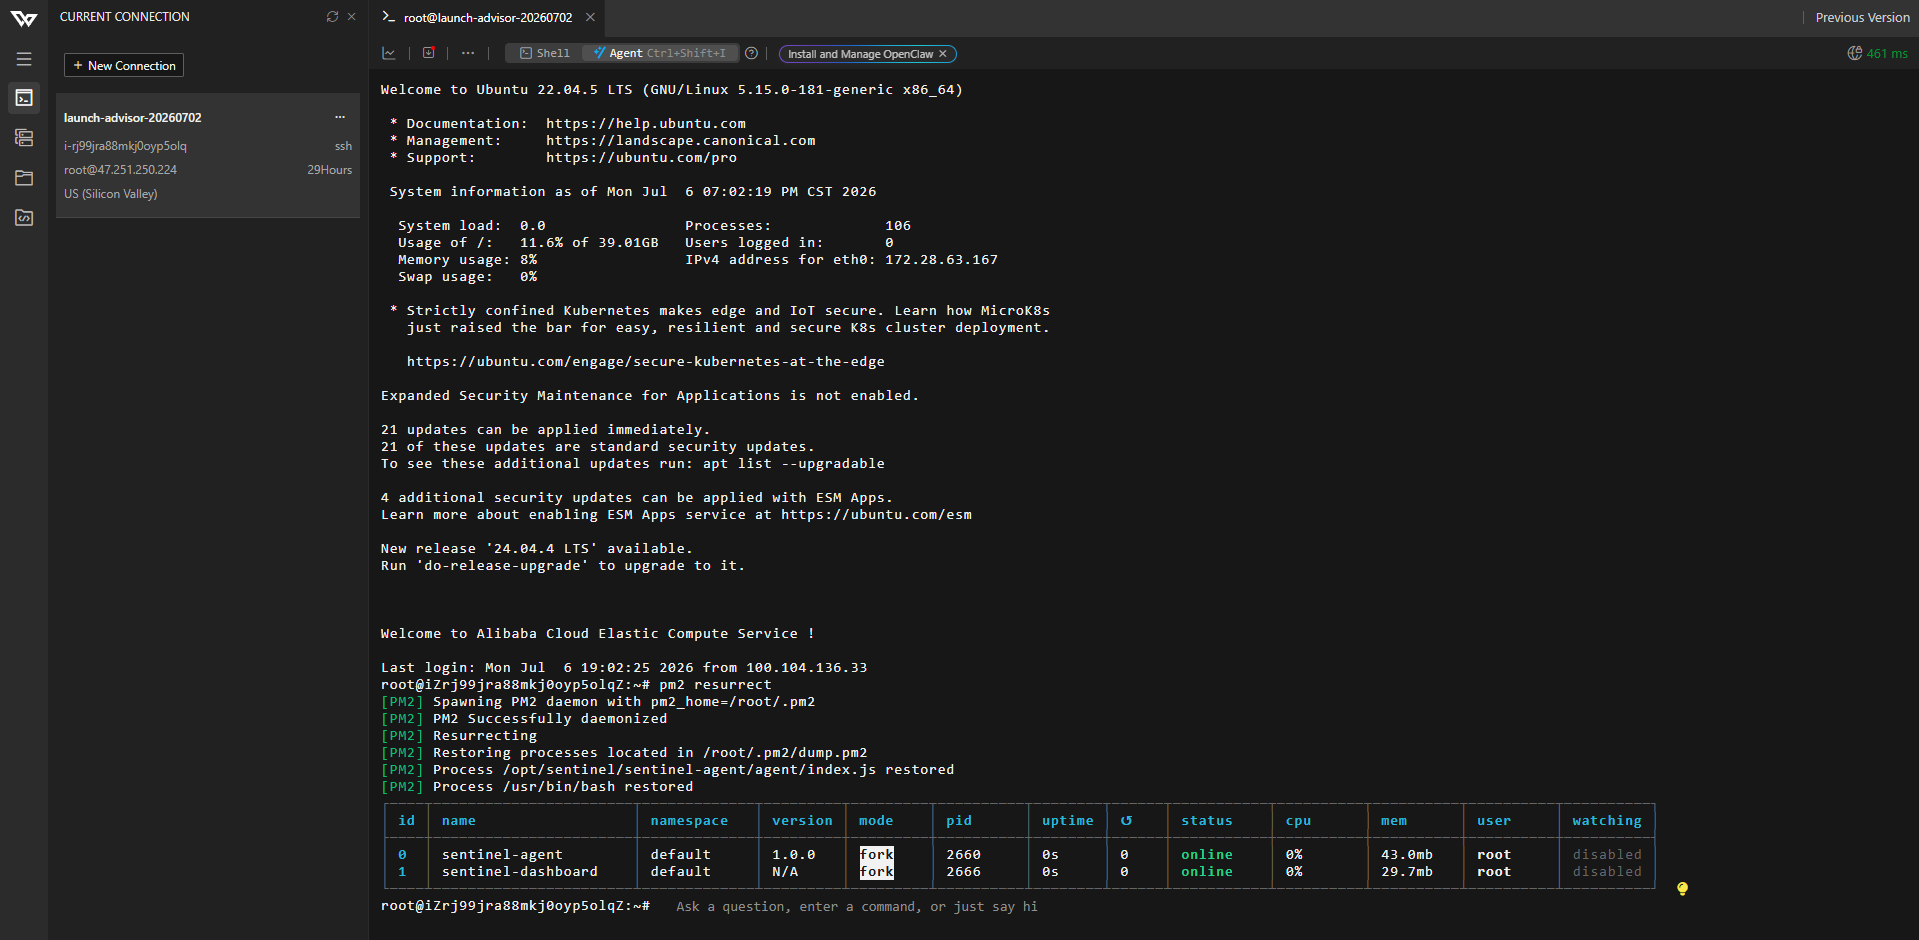The height and width of the screenshot is (940, 1919).
Task: Click the restart count column header icon
Action: coord(1127,821)
